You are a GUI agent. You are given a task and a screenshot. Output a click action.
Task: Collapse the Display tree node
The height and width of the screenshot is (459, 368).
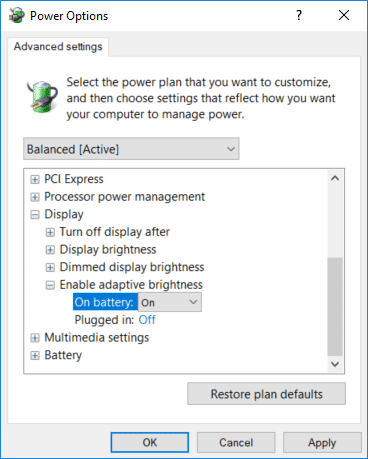coord(34,215)
